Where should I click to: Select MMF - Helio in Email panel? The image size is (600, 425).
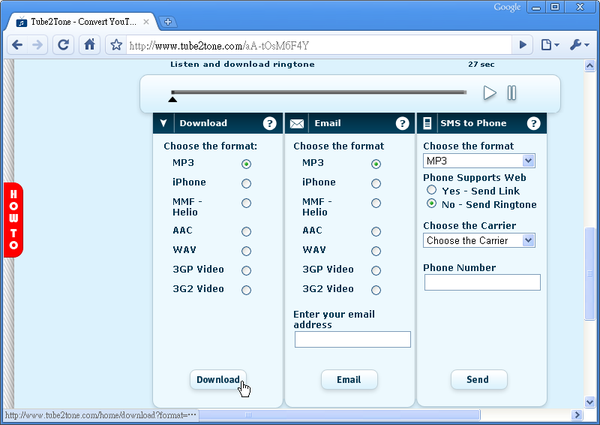pyautogui.click(x=376, y=203)
